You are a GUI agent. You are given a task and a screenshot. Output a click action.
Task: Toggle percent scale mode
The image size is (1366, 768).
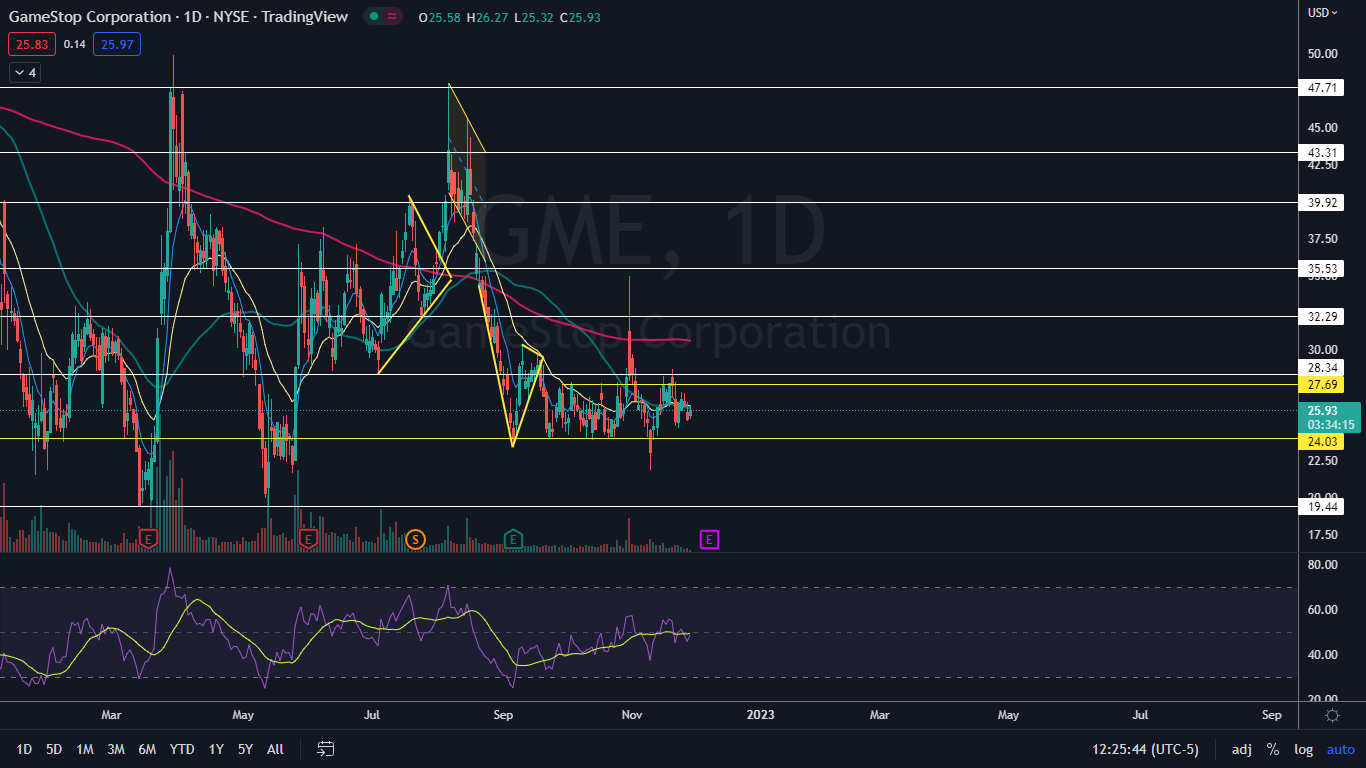pos(1273,749)
